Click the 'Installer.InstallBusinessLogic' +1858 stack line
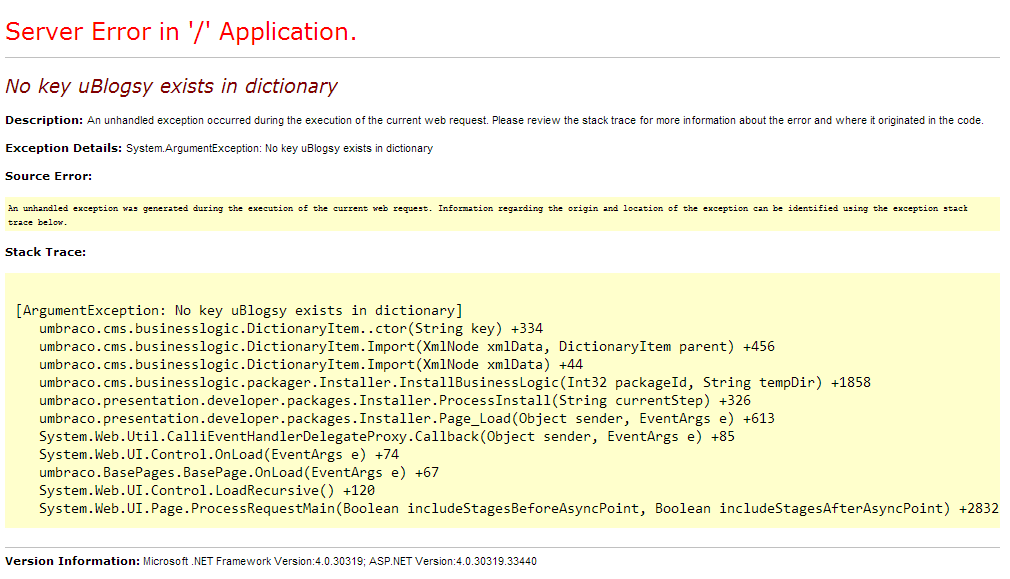Image resolution: width=1010 pixels, height=579 pixels. (455, 383)
